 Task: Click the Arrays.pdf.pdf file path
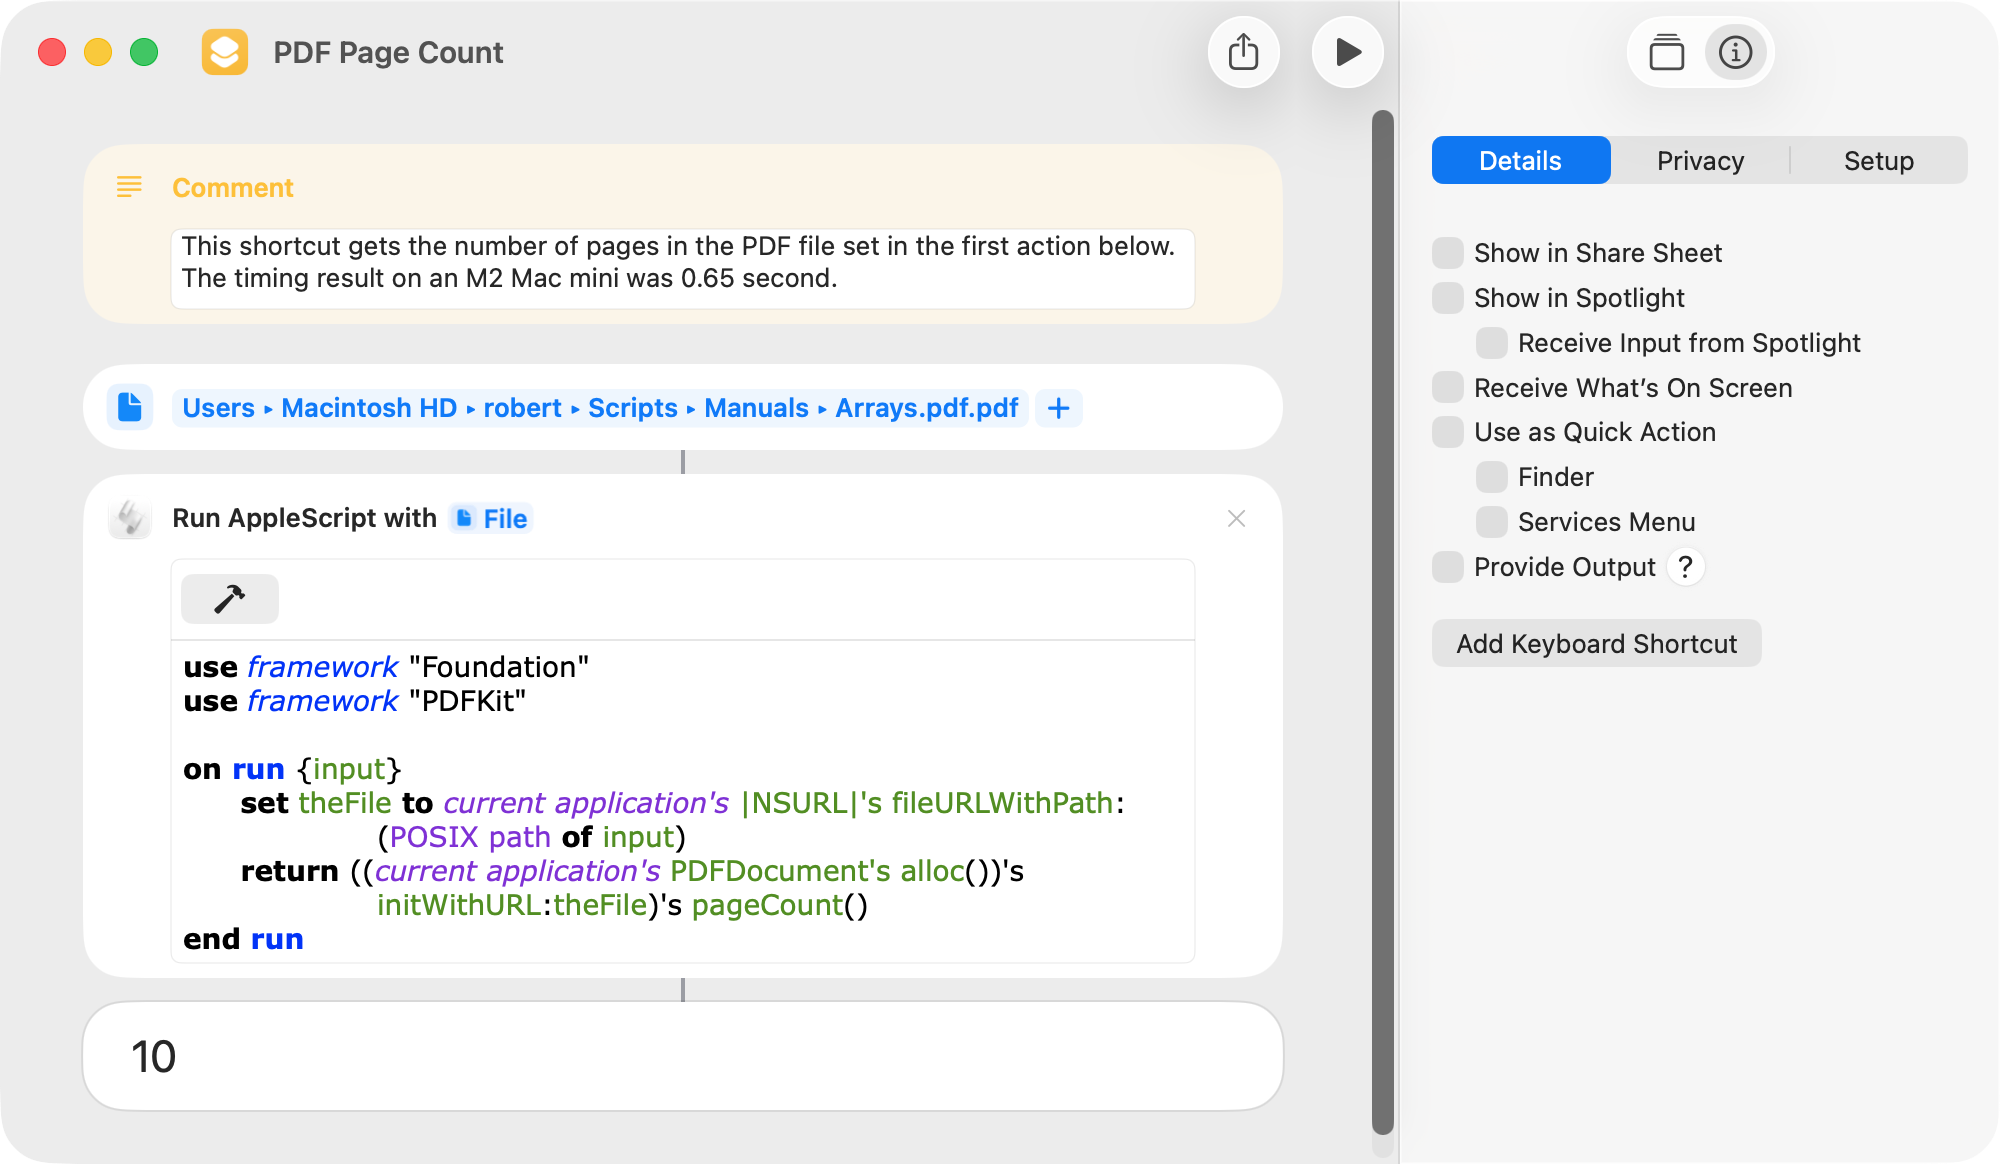(926, 408)
